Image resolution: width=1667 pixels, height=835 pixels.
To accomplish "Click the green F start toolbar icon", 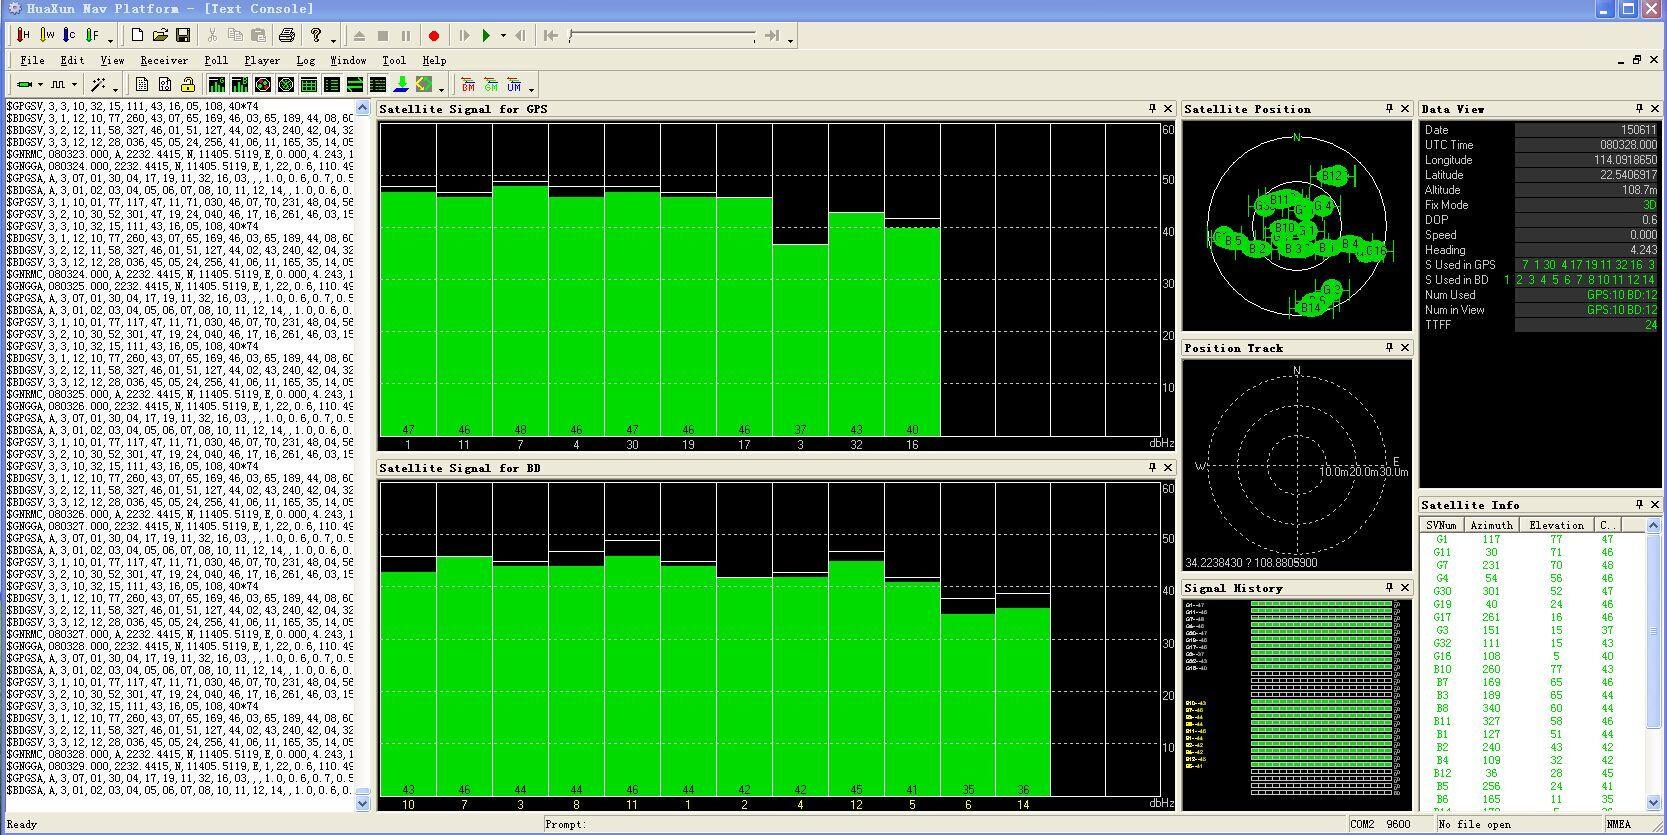I will tap(93, 35).
